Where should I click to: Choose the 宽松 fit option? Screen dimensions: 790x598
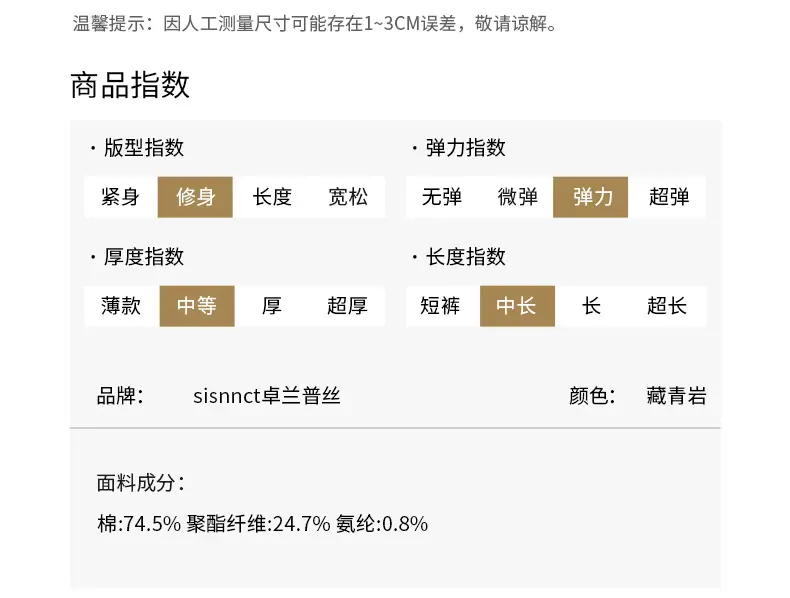pyautogui.click(x=348, y=197)
